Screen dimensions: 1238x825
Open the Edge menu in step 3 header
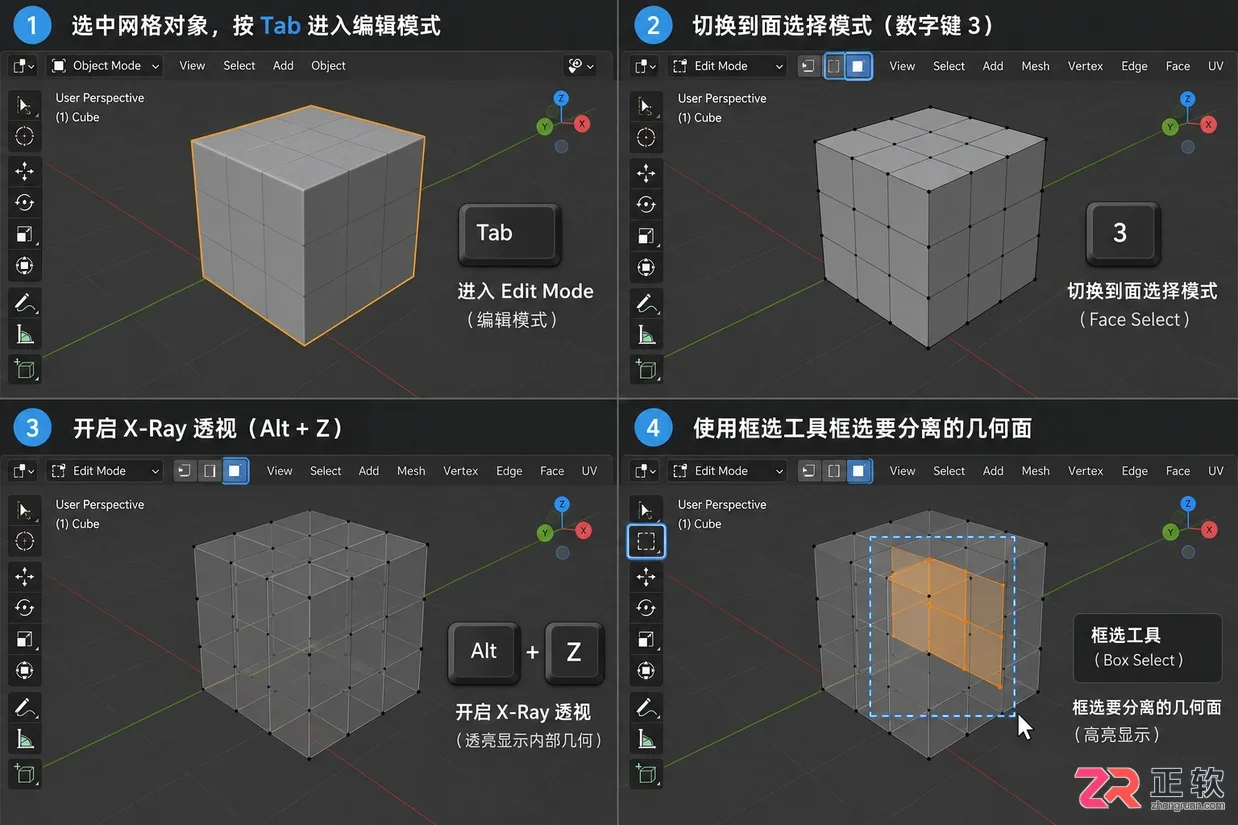pyautogui.click(x=509, y=470)
